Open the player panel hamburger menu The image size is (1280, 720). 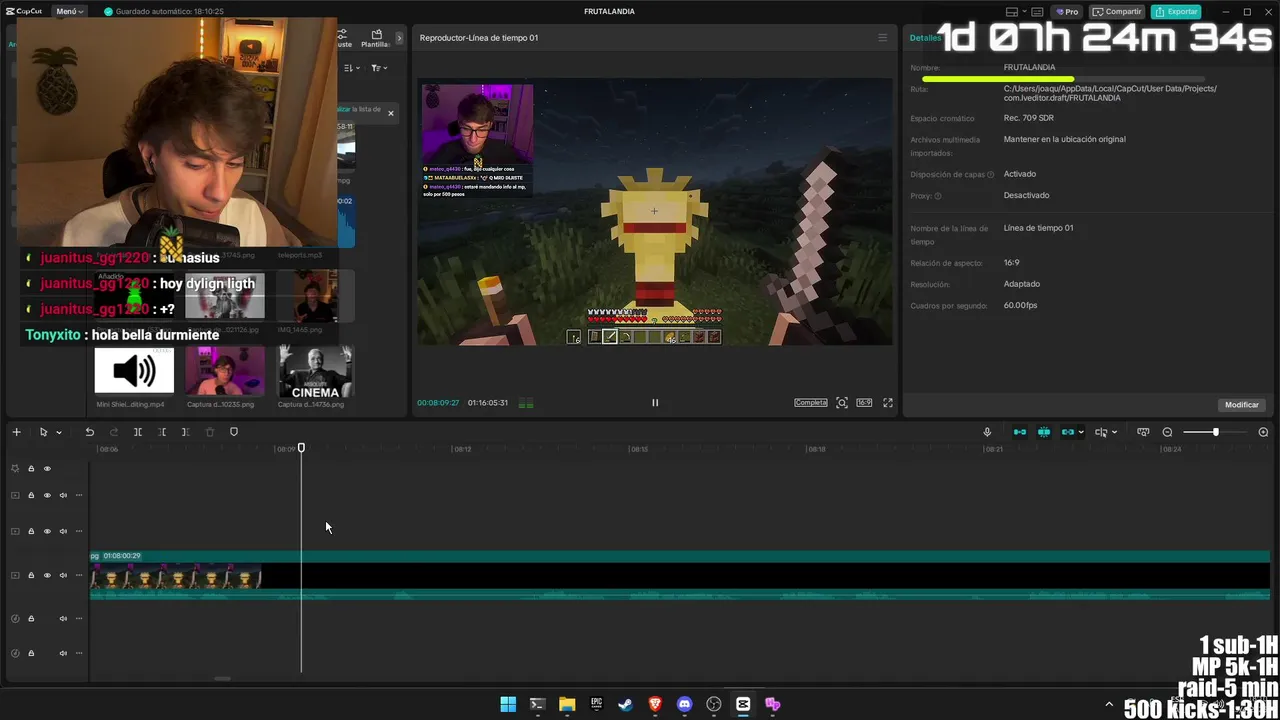click(882, 38)
